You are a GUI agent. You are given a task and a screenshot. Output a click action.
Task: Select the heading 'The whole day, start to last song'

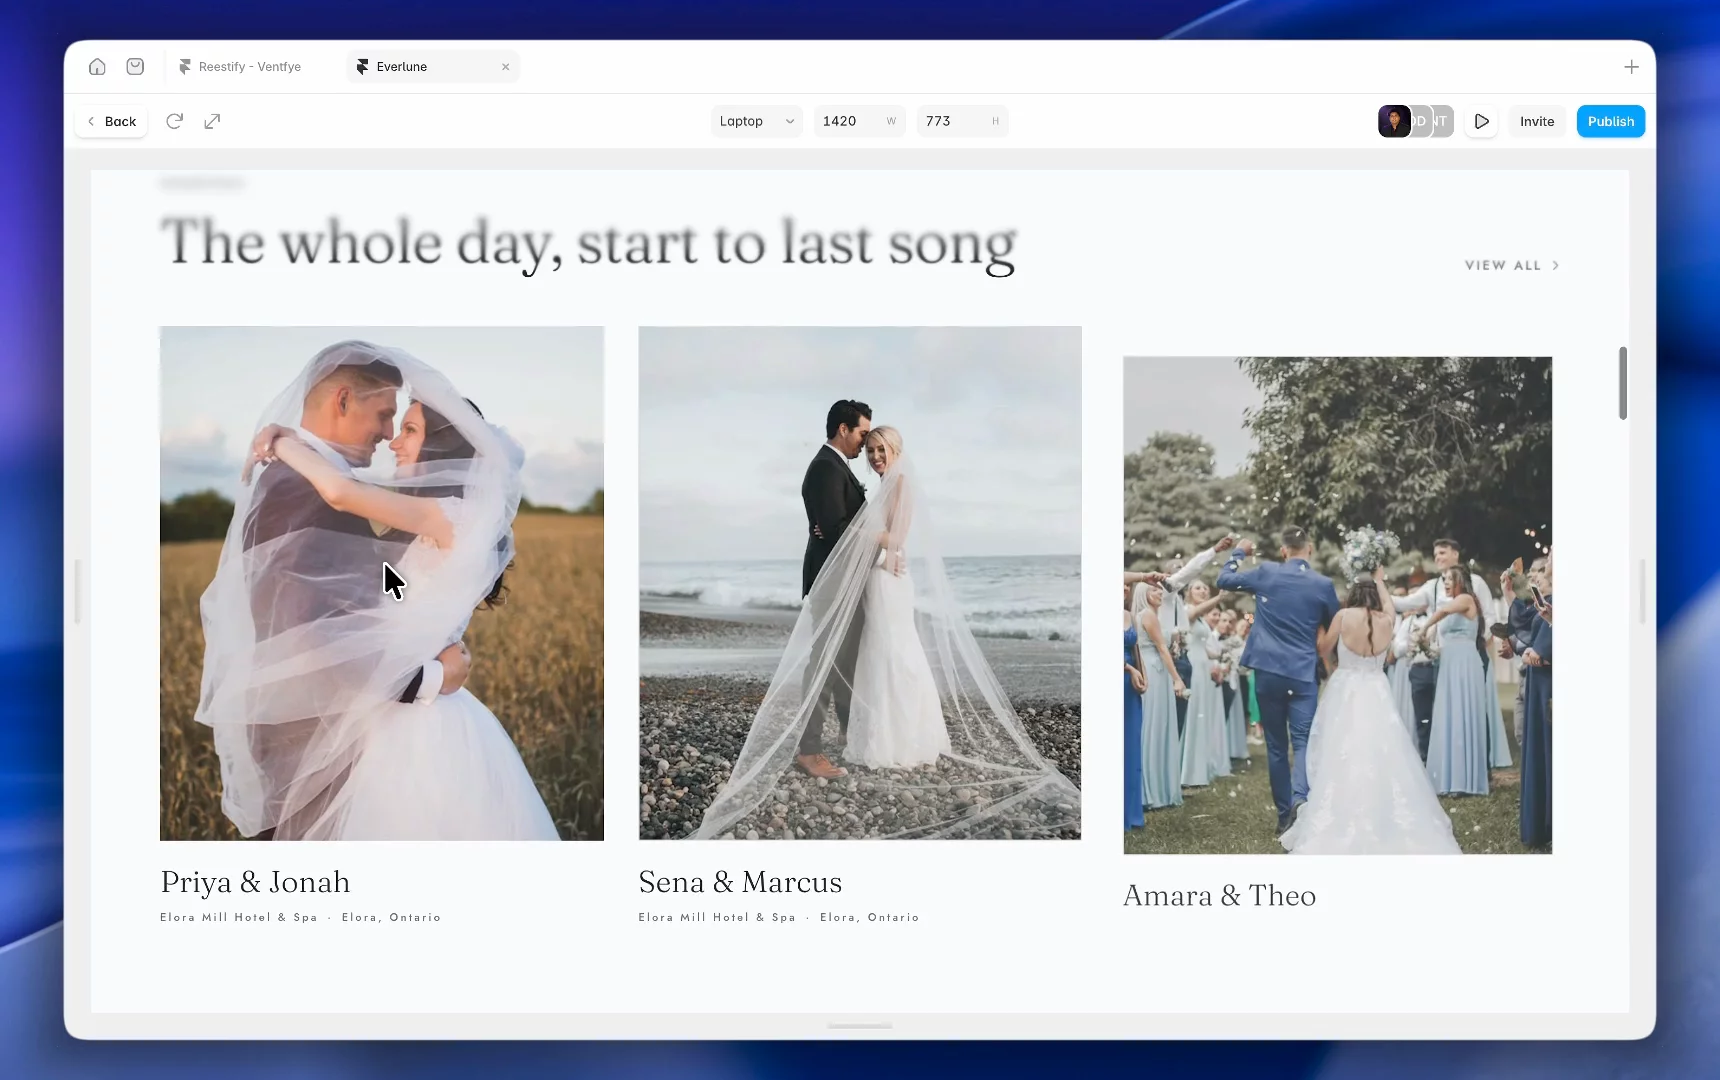click(588, 244)
